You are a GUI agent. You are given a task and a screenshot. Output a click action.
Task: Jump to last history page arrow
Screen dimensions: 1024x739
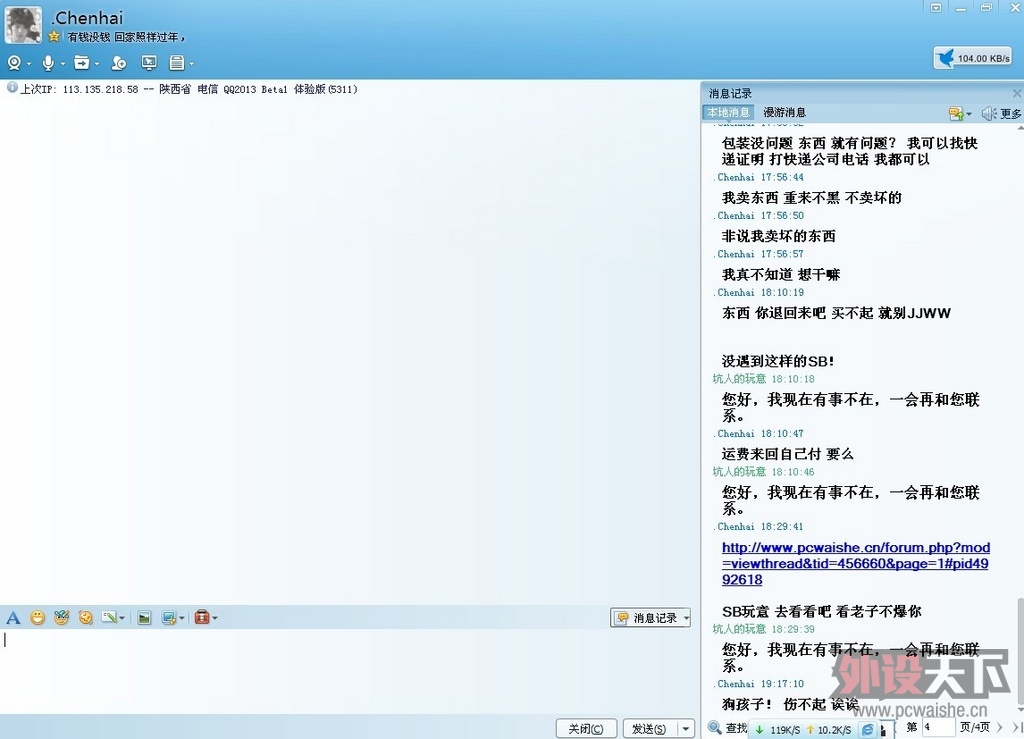click(x=1016, y=727)
